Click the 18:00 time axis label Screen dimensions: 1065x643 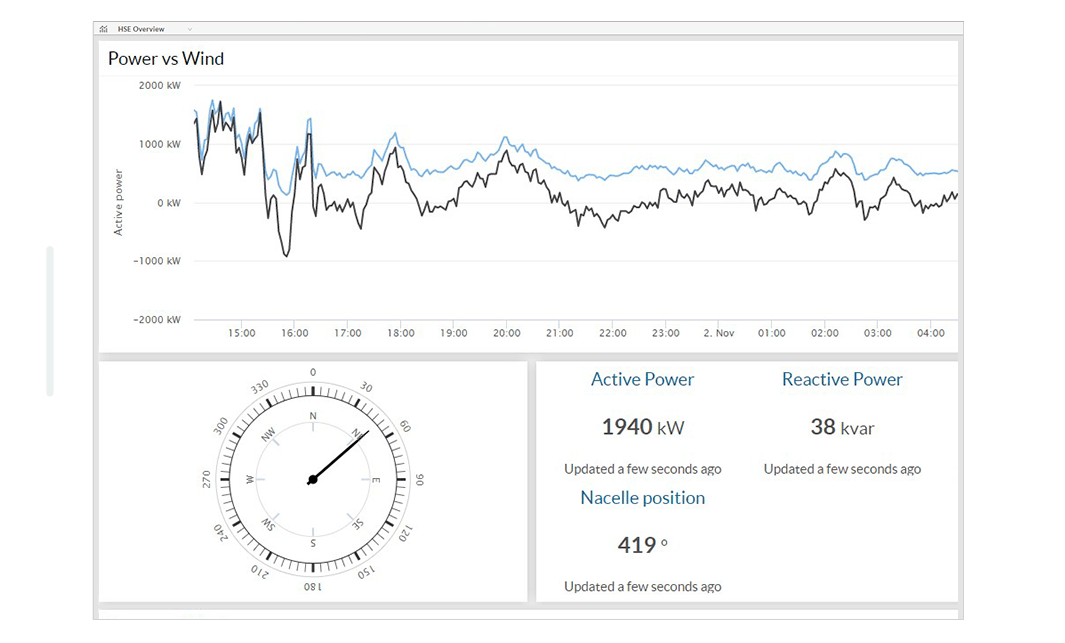tap(401, 333)
